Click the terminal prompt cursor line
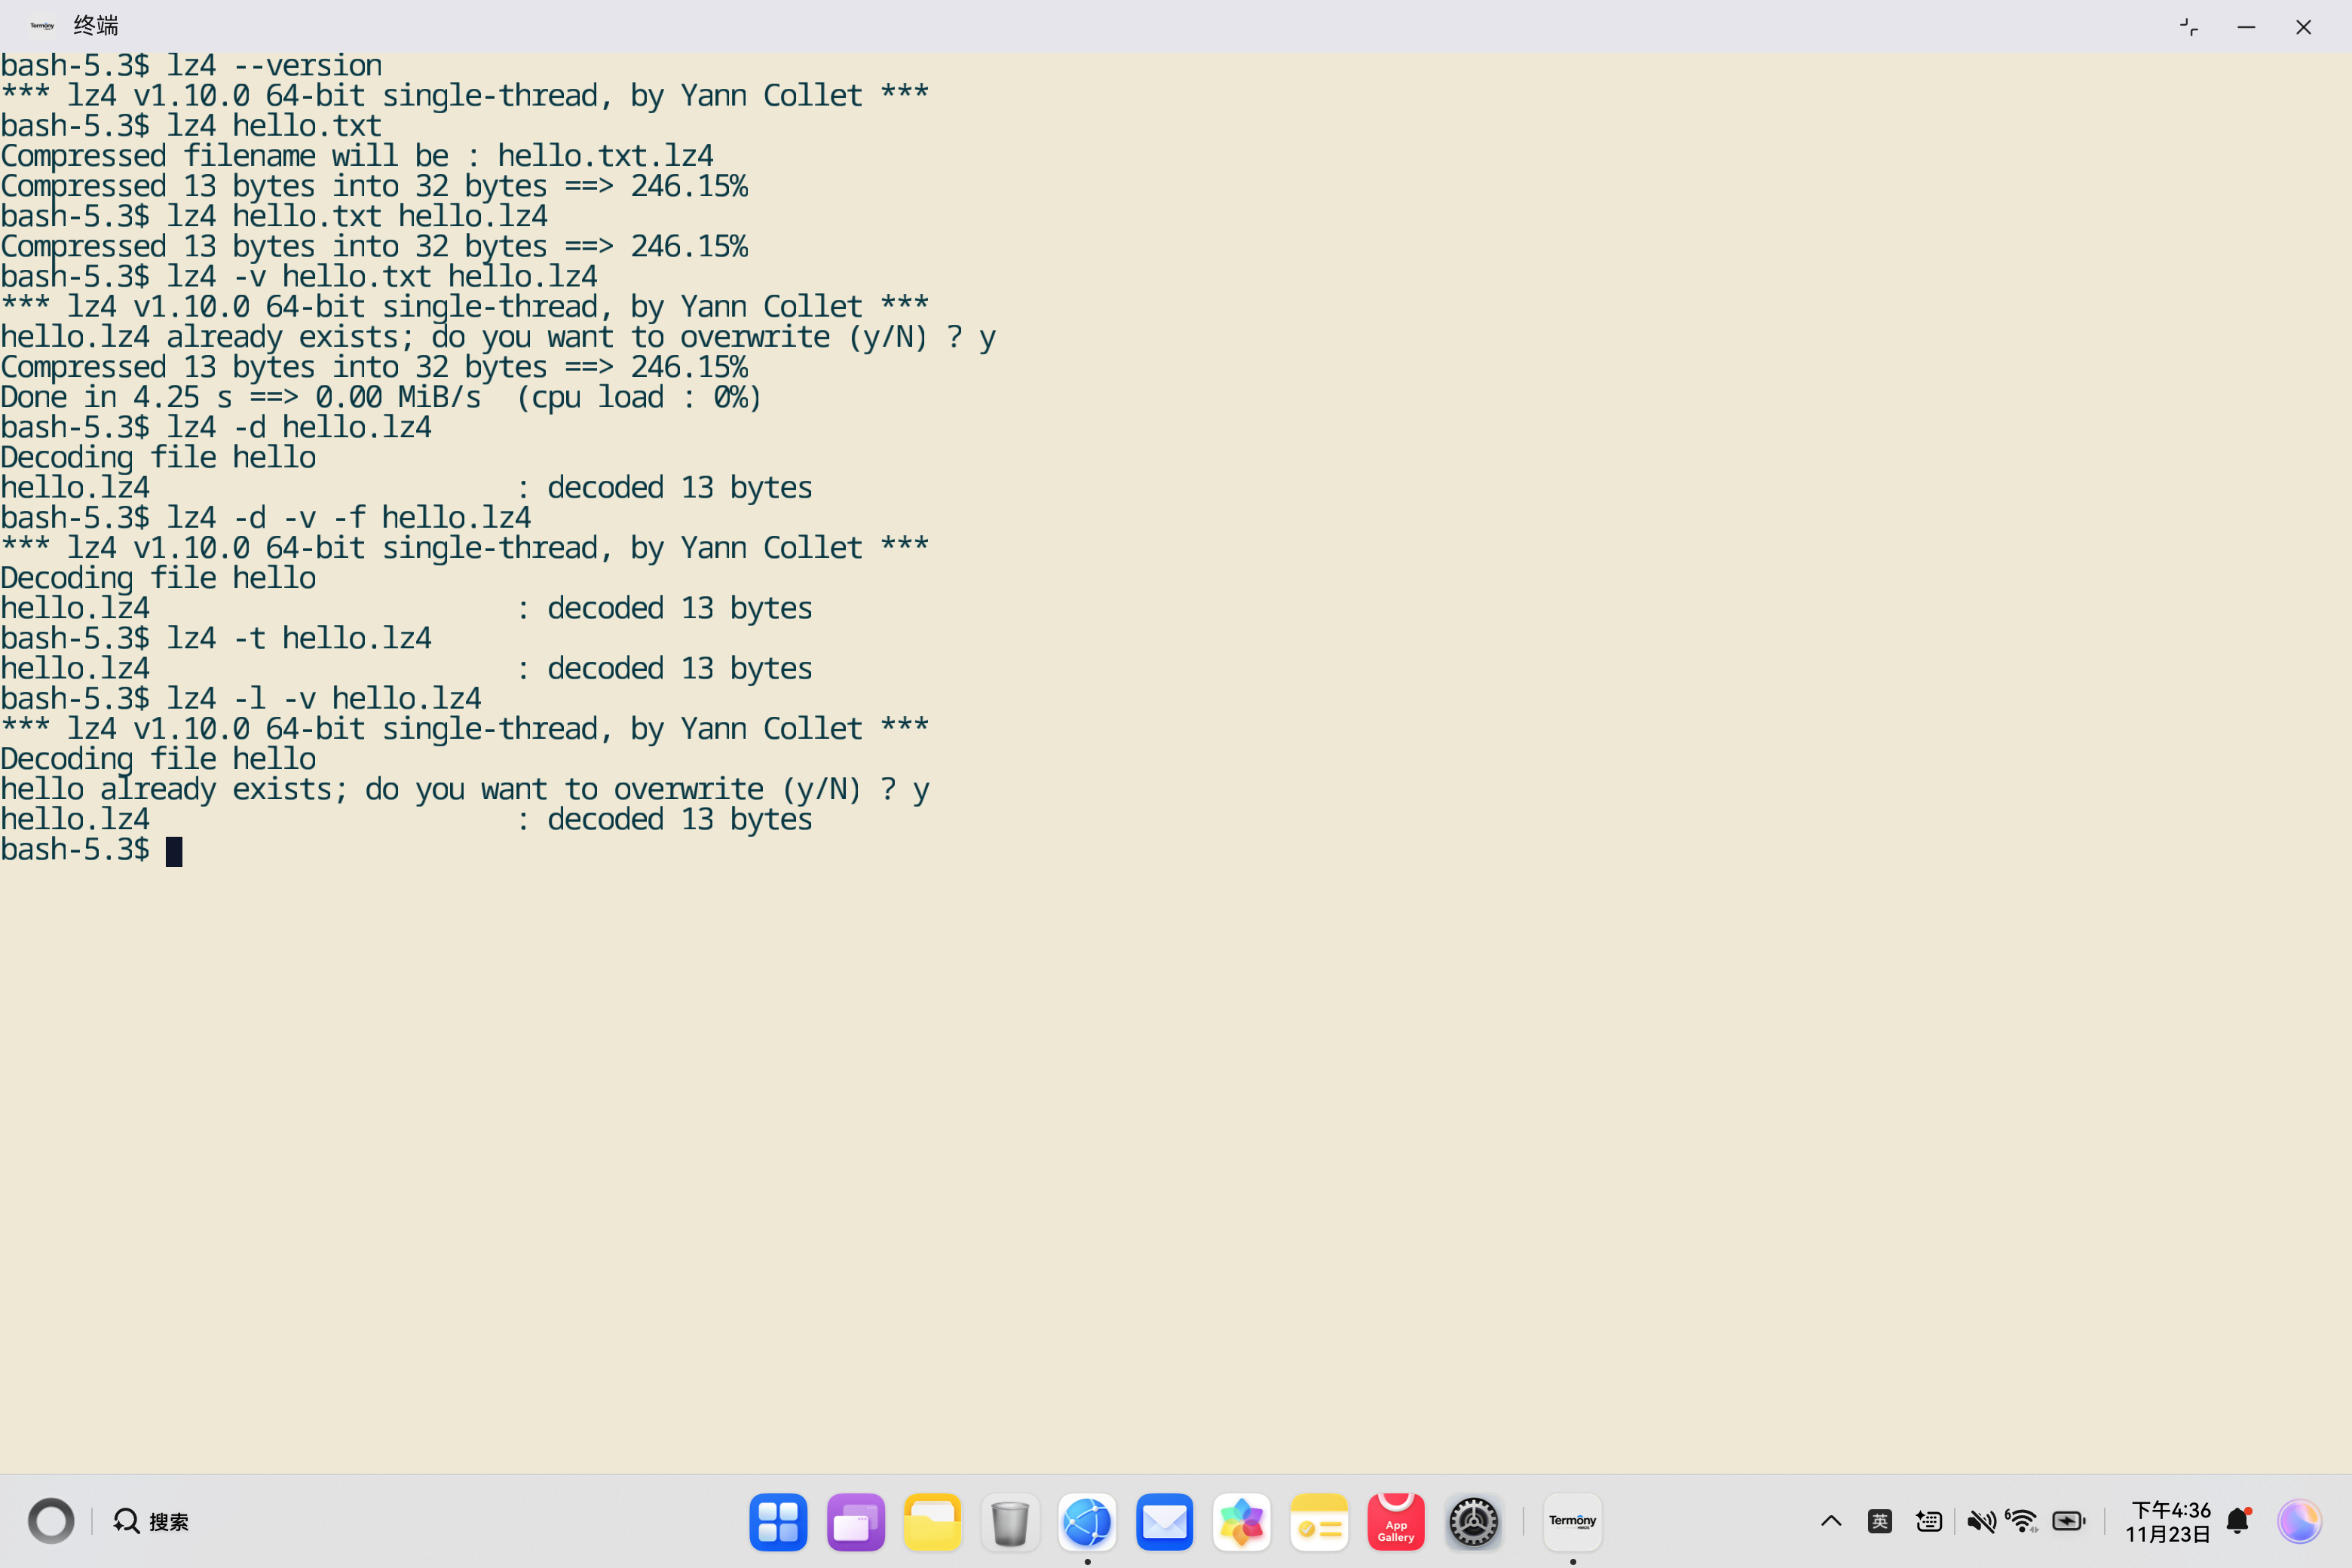2352x1568 pixels. (174, 851)
